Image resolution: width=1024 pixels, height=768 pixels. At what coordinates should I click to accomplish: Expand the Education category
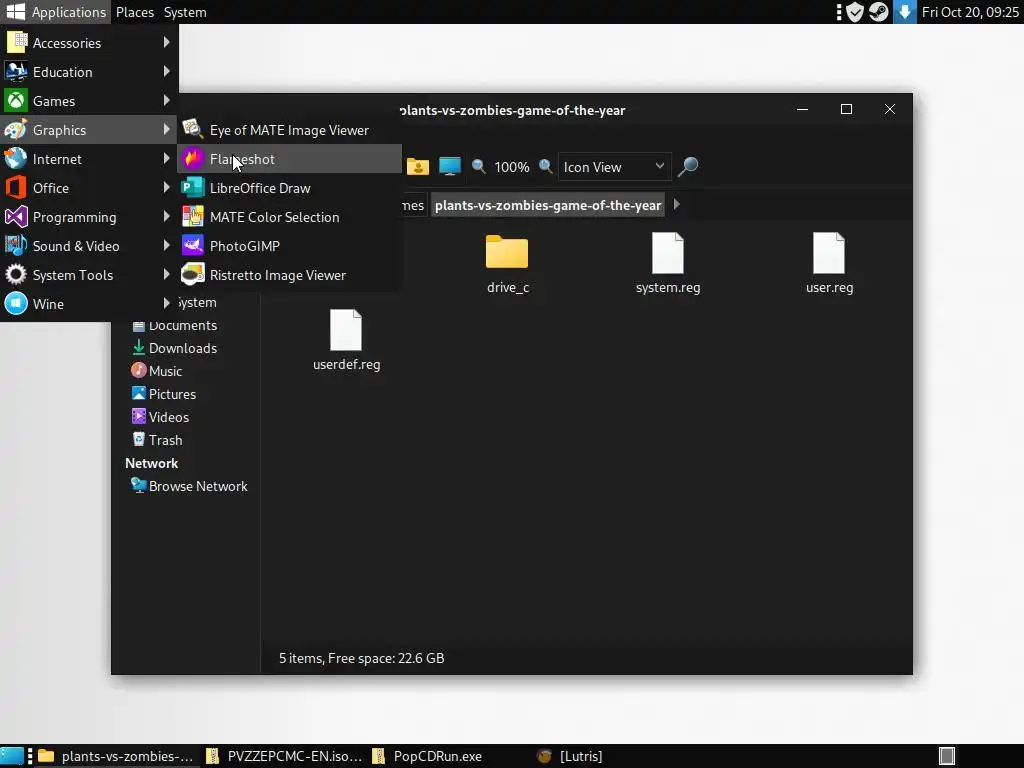(89, 72)
